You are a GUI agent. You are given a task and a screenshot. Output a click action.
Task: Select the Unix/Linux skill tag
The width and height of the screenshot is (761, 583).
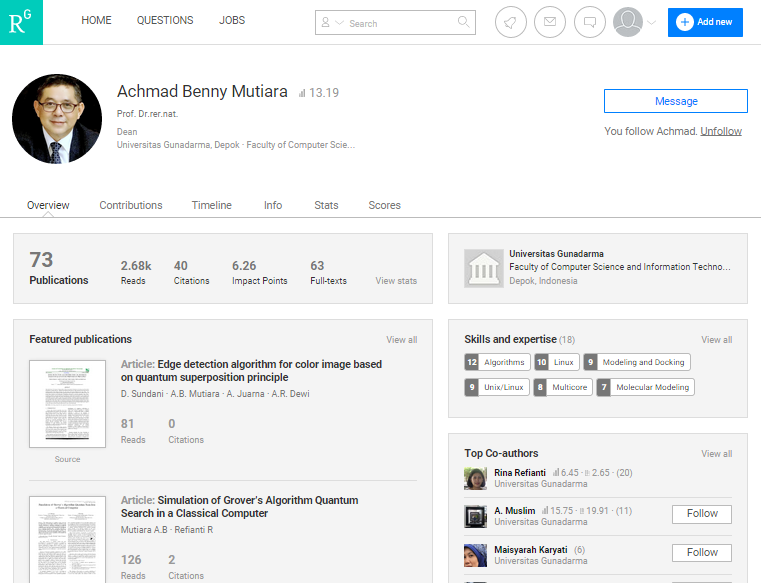497,387
